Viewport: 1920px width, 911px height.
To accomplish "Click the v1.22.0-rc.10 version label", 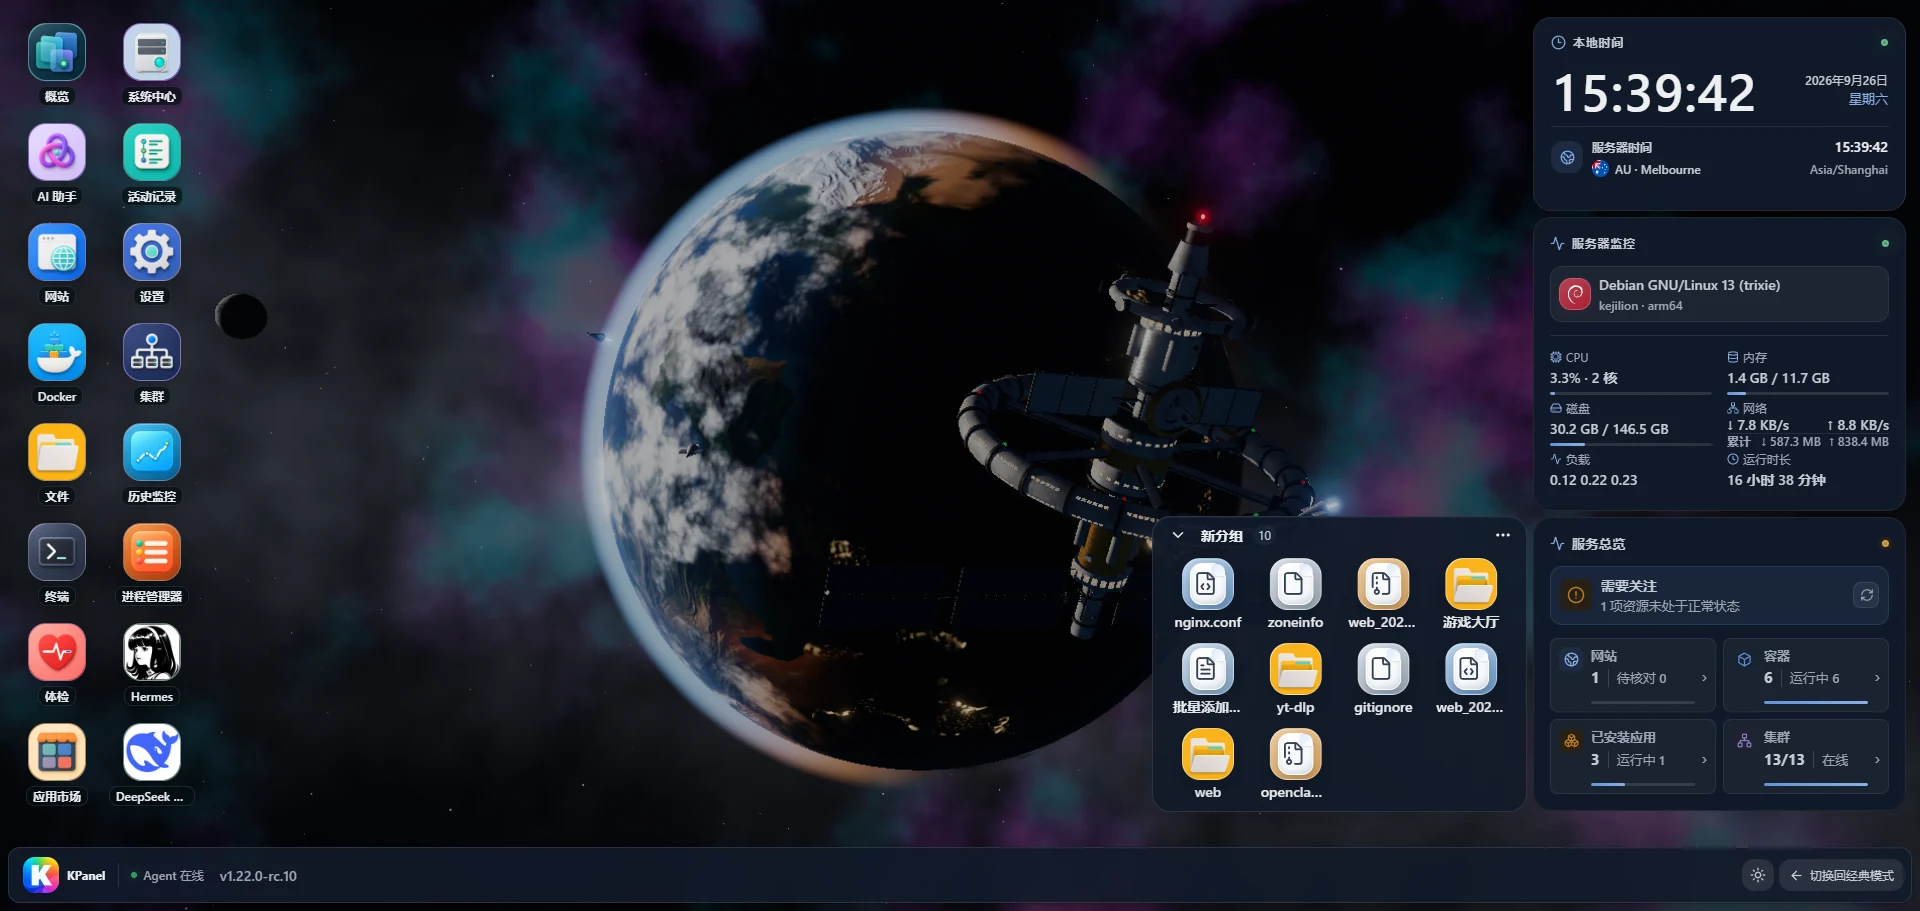I will click(x=258, y=876).
